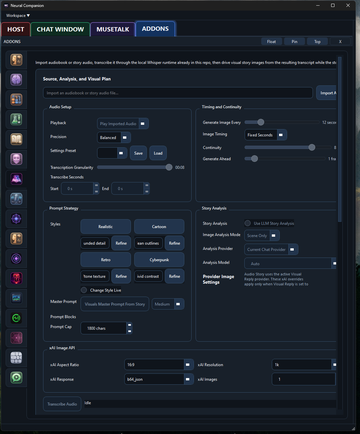Increase the Prompt Cap value
Viewport: 360px width, 434px height.
tap(129, 325)
